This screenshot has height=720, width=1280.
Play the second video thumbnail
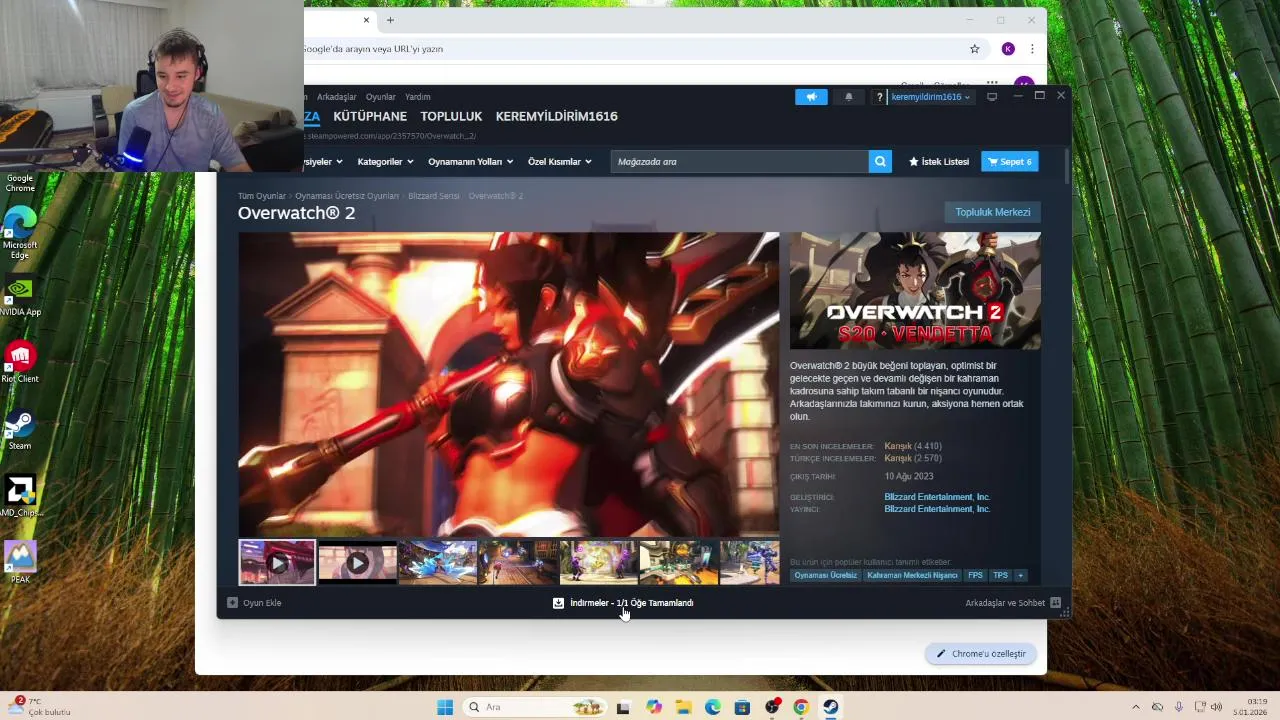(x=357, y=563)
